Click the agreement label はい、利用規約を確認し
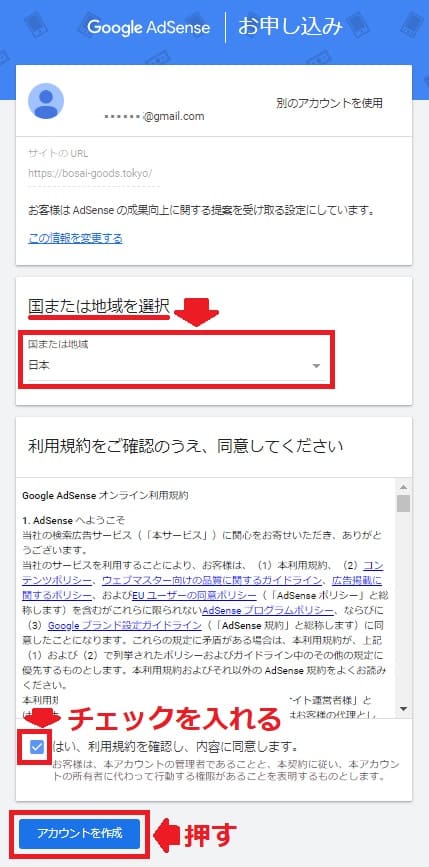This screenshot has width=429, height=867. pos(175,747)
